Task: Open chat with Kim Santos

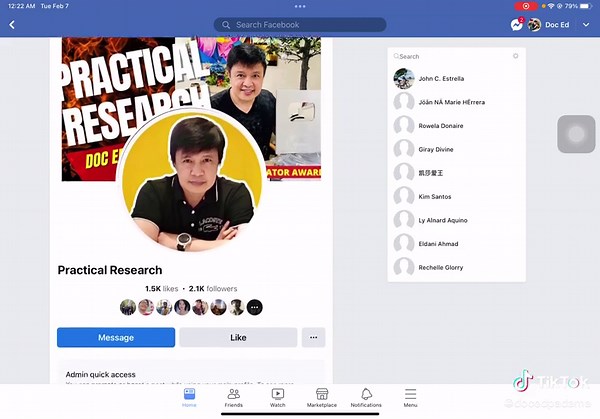Action: 457,196
